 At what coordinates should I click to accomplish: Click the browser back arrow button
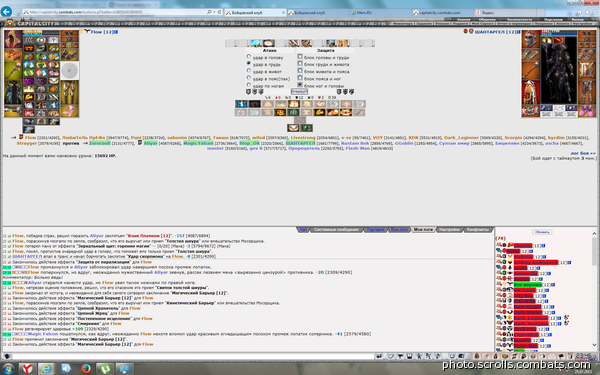coord(6,11)
